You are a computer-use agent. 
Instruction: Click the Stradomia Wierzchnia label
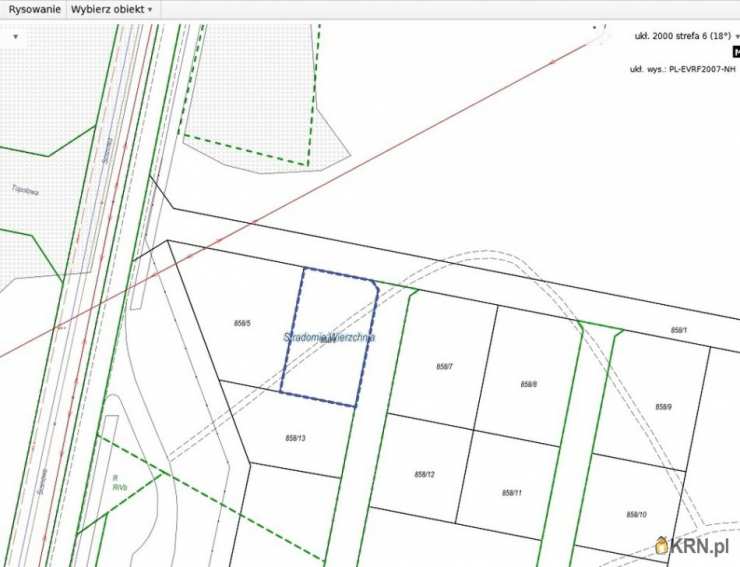[x=329, y=338]
